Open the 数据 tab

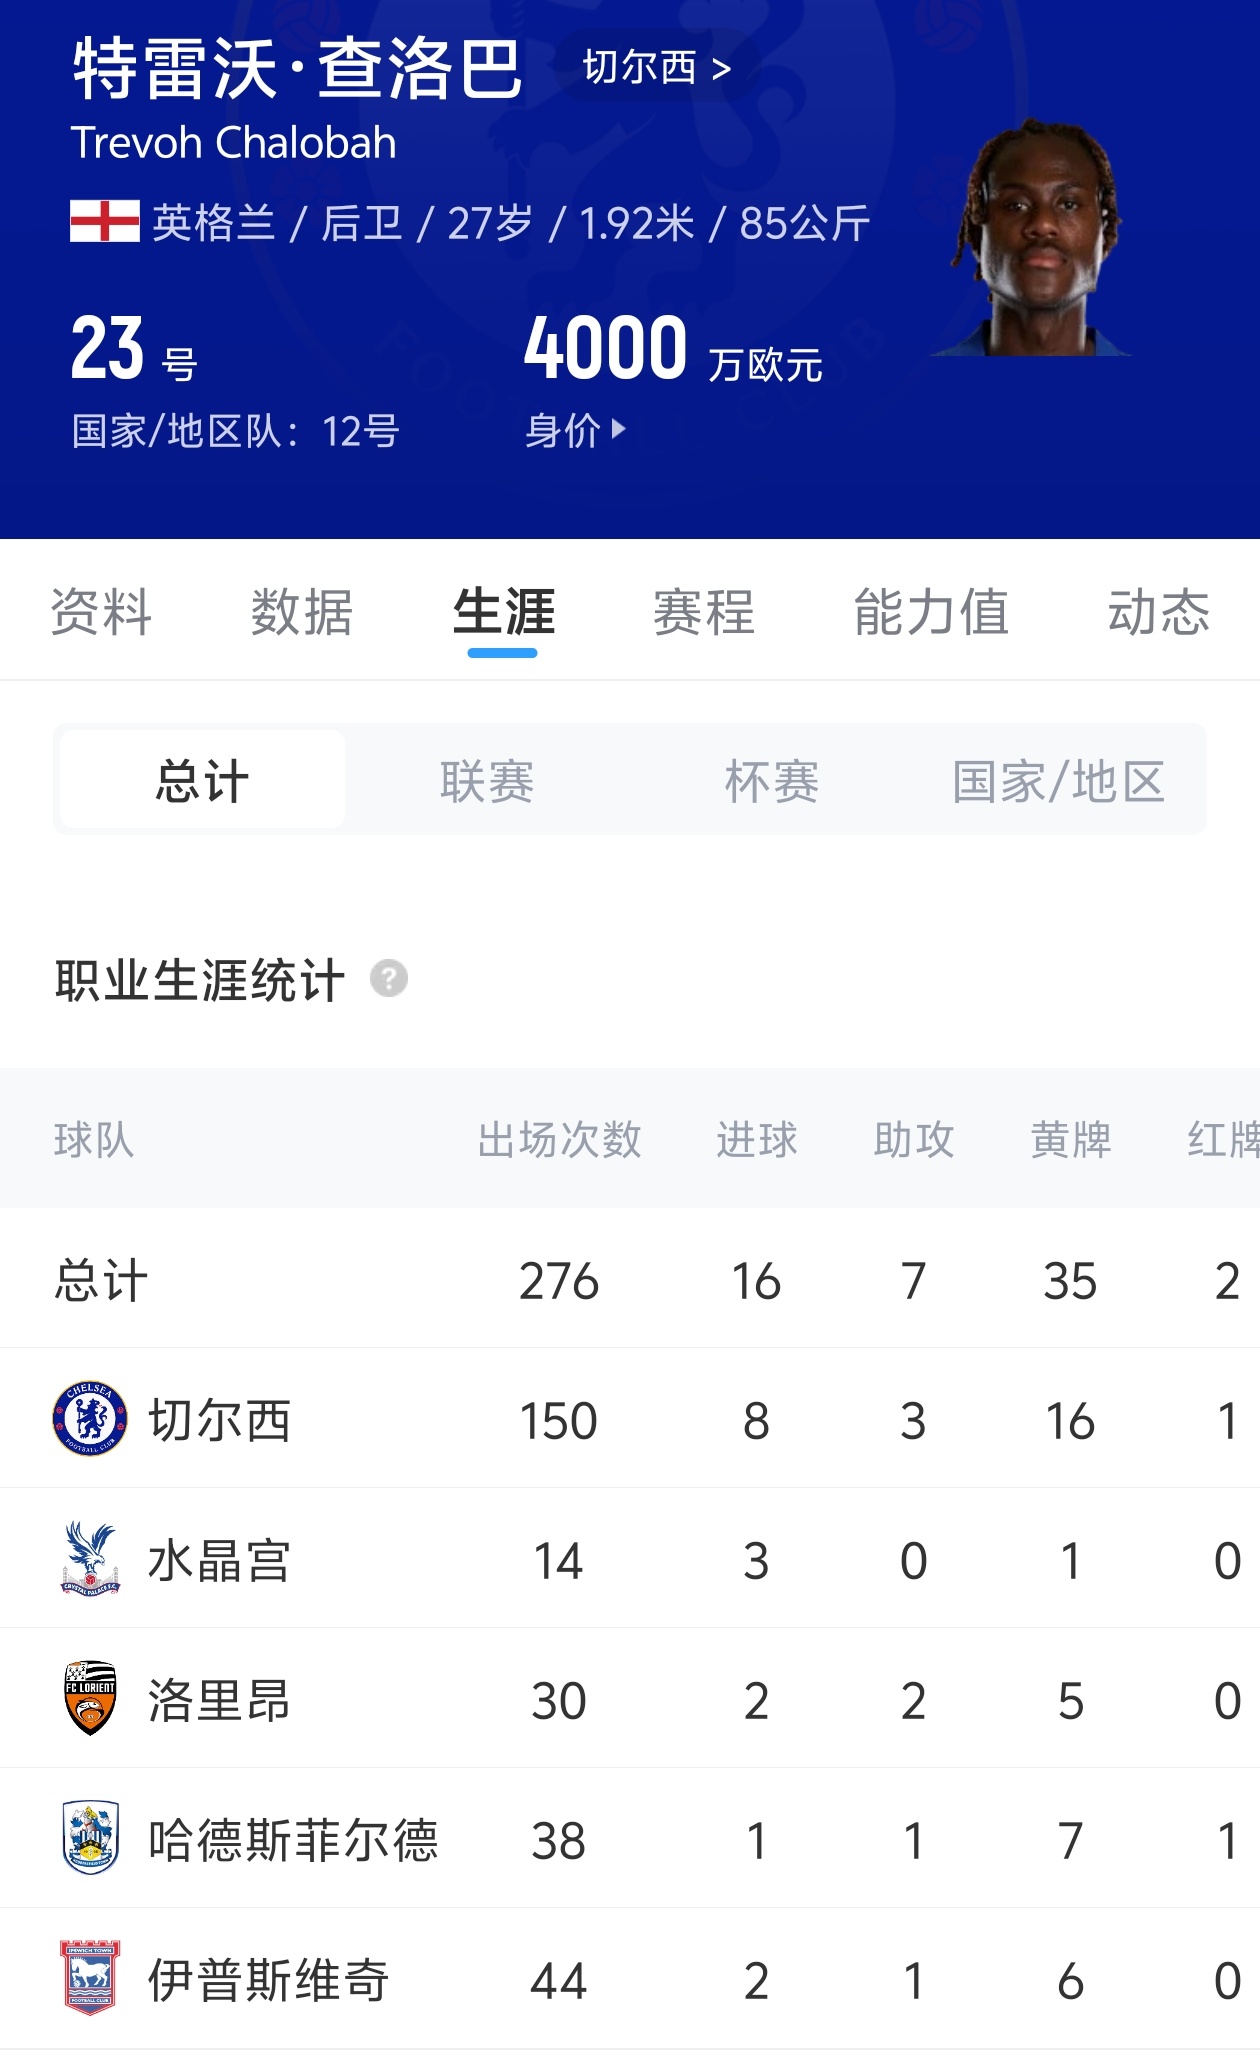302,612
